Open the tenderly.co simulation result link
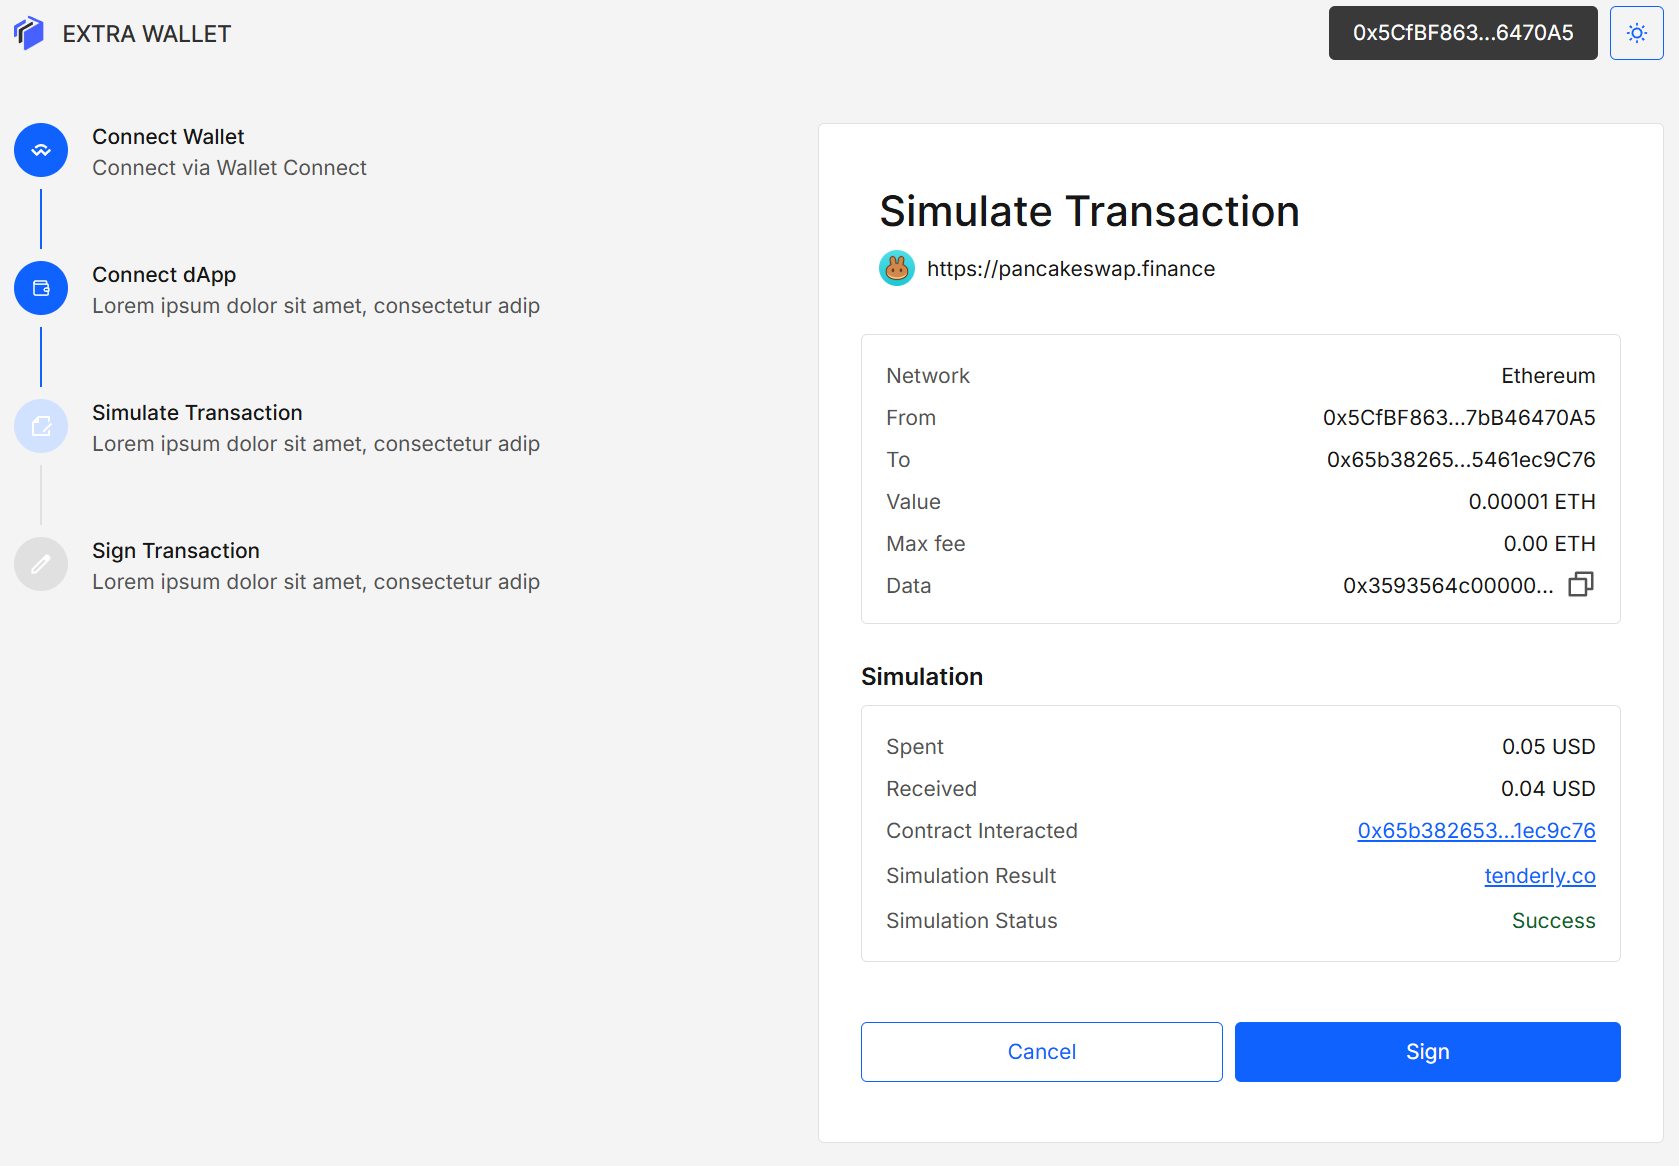 [x=1539, y=876]
